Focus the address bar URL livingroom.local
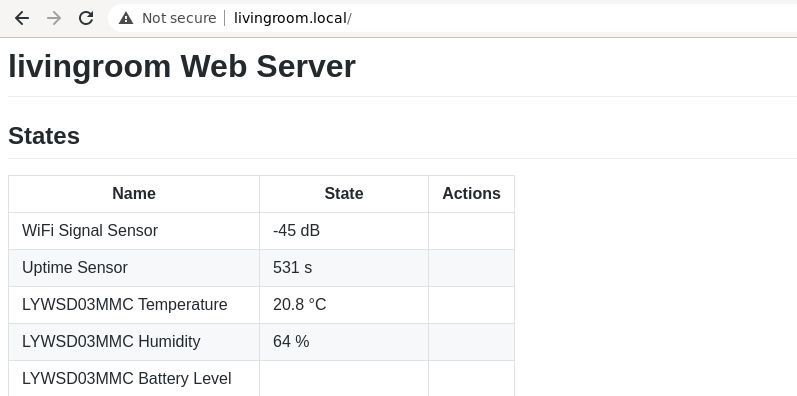Viewport: 797px width, 396px height. pos(292,18)
